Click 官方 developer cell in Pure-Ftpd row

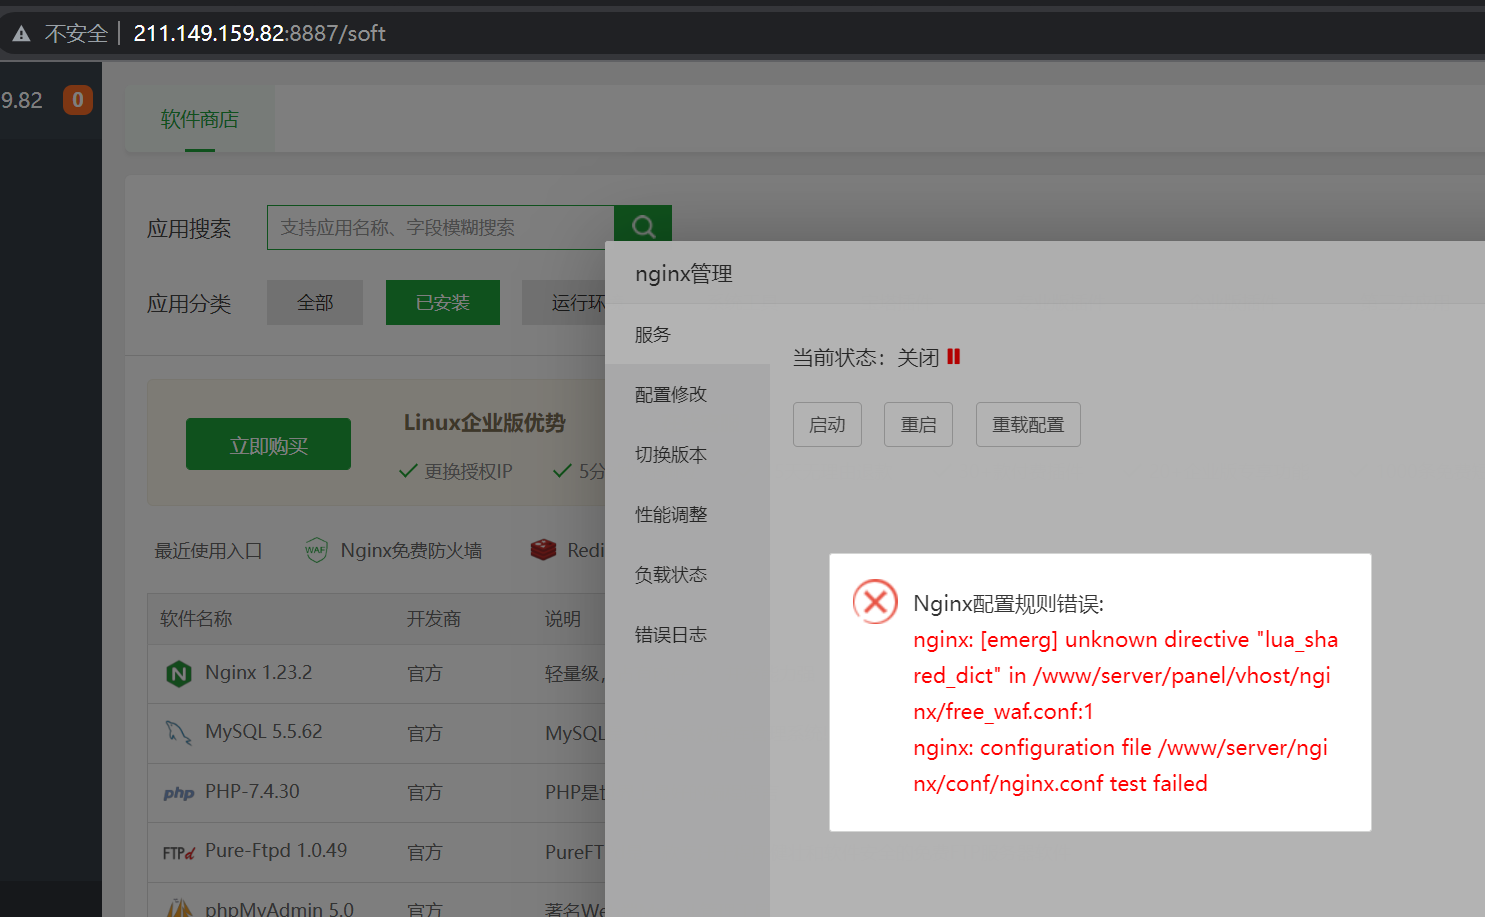tap(425, 852)
